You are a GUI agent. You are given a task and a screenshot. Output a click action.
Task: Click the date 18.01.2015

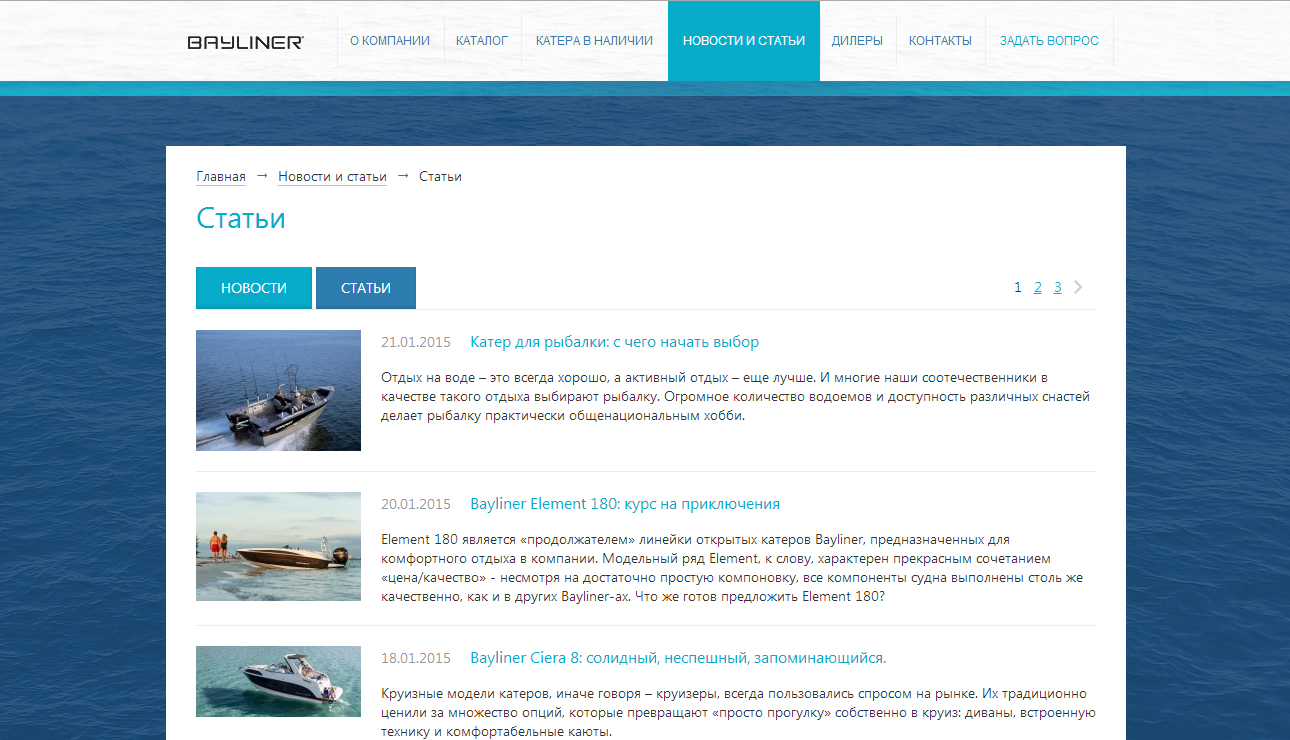[x=416, y=658]
